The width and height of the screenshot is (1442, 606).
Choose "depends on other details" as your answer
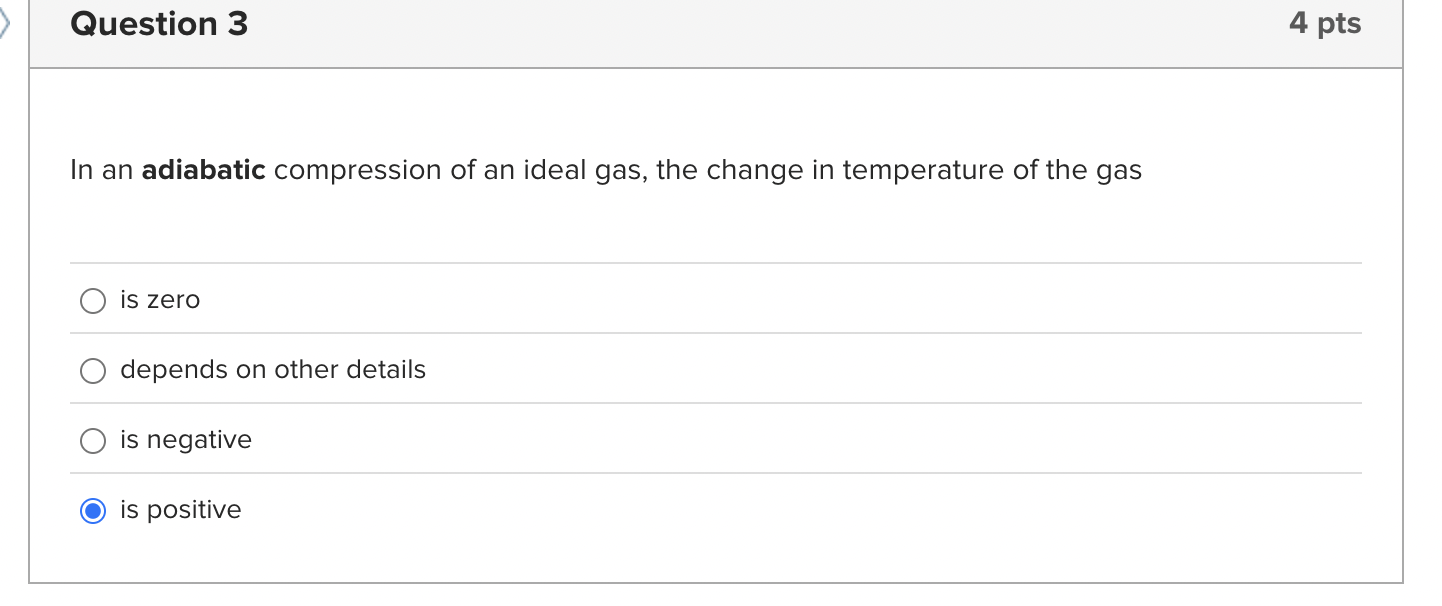point(92,370)
